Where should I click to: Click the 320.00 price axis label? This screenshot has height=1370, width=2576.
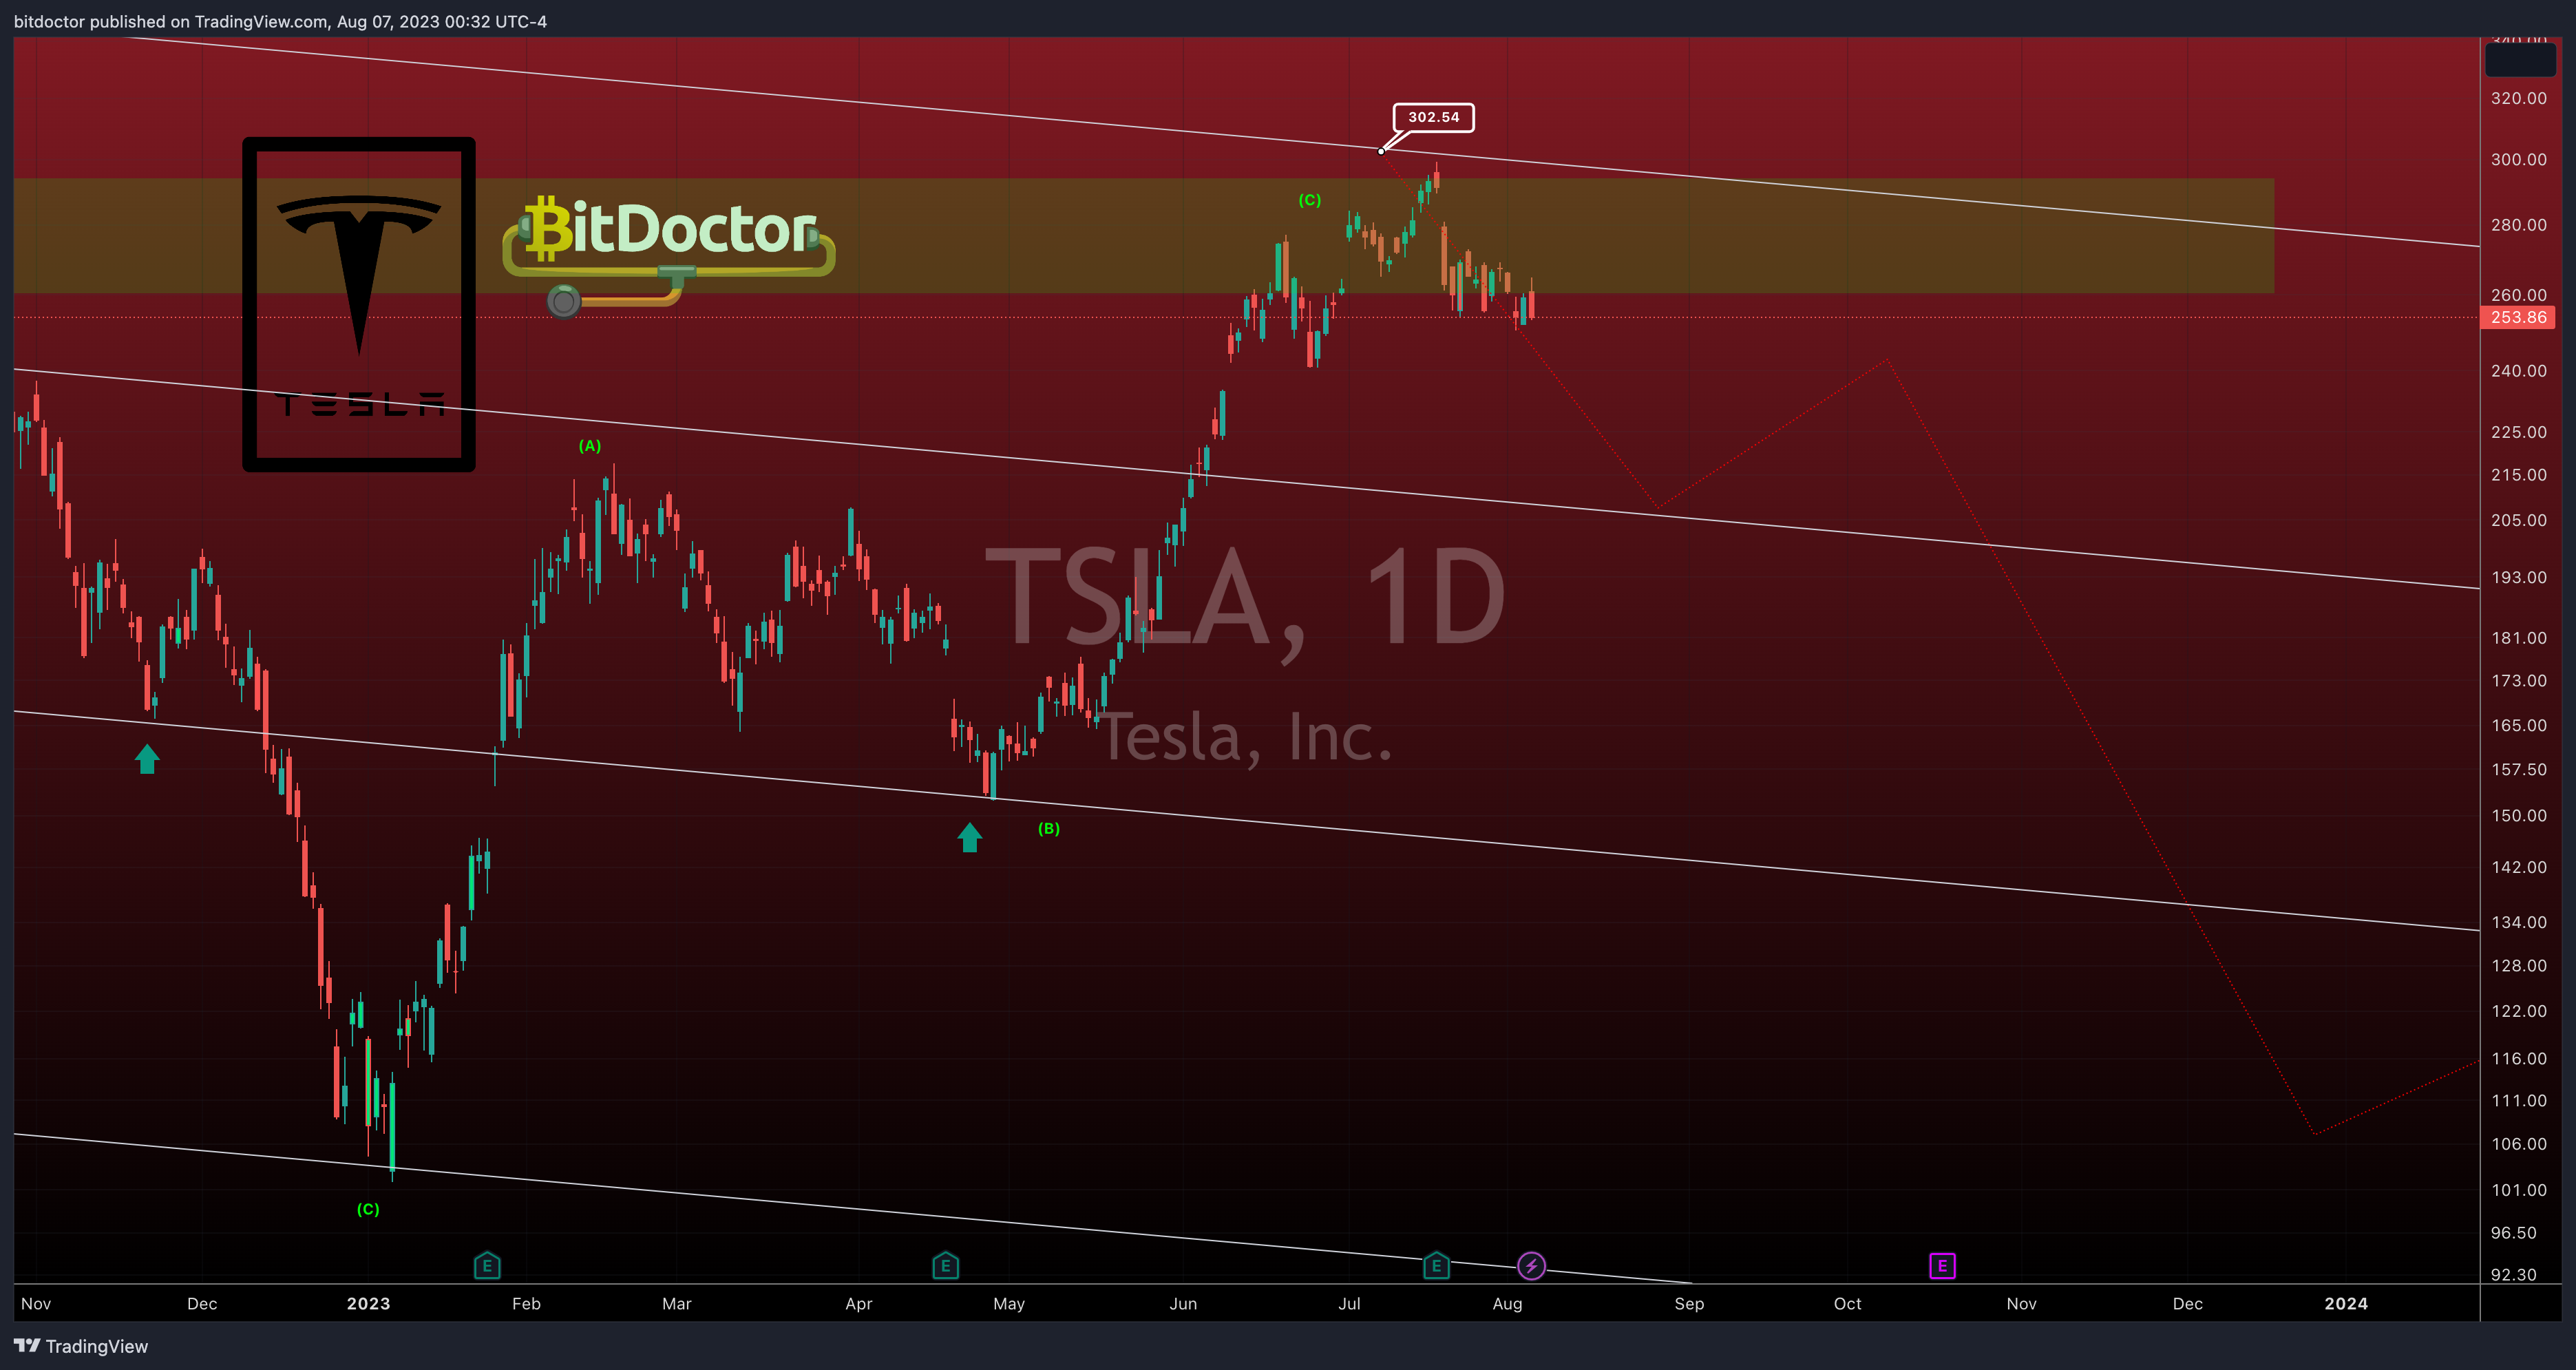pyautogui.click(x=2519, y=98)
